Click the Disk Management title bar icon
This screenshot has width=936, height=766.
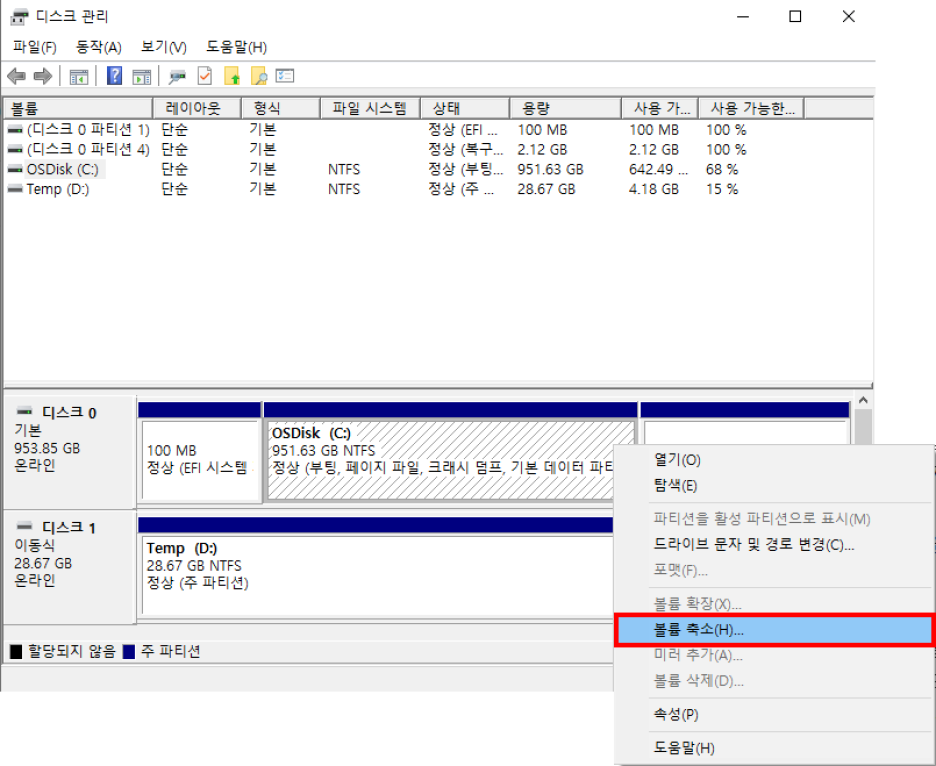tap(19, 17)
